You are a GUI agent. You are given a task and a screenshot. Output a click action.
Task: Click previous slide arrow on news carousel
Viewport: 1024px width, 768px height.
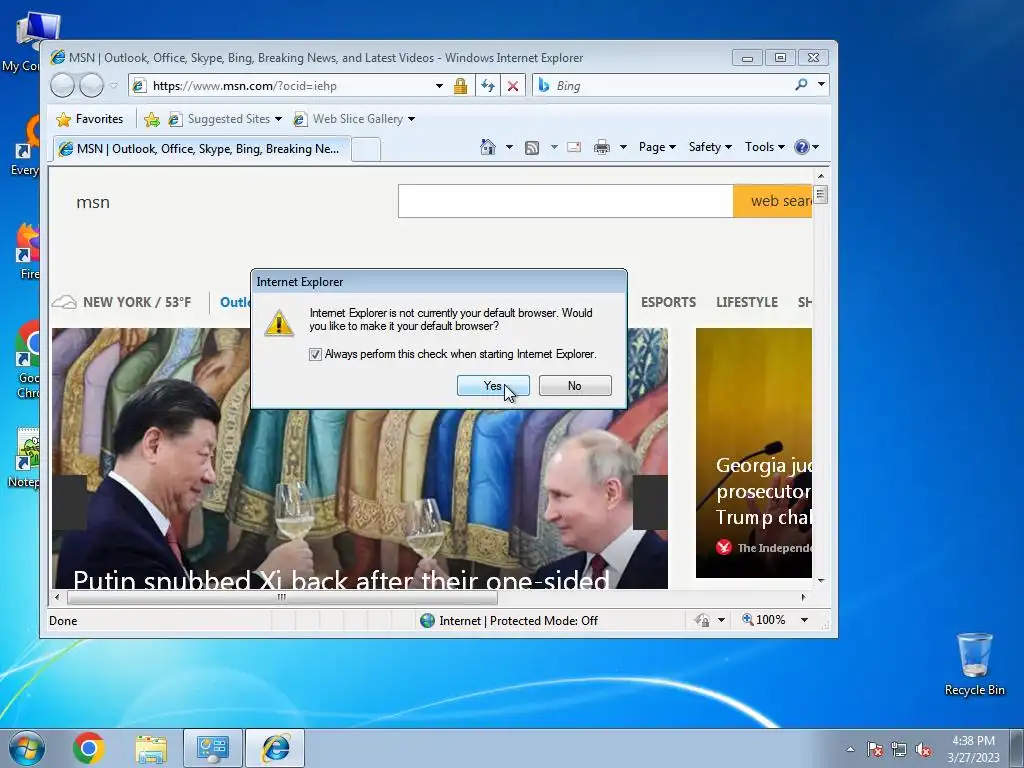tap(70, 502)
